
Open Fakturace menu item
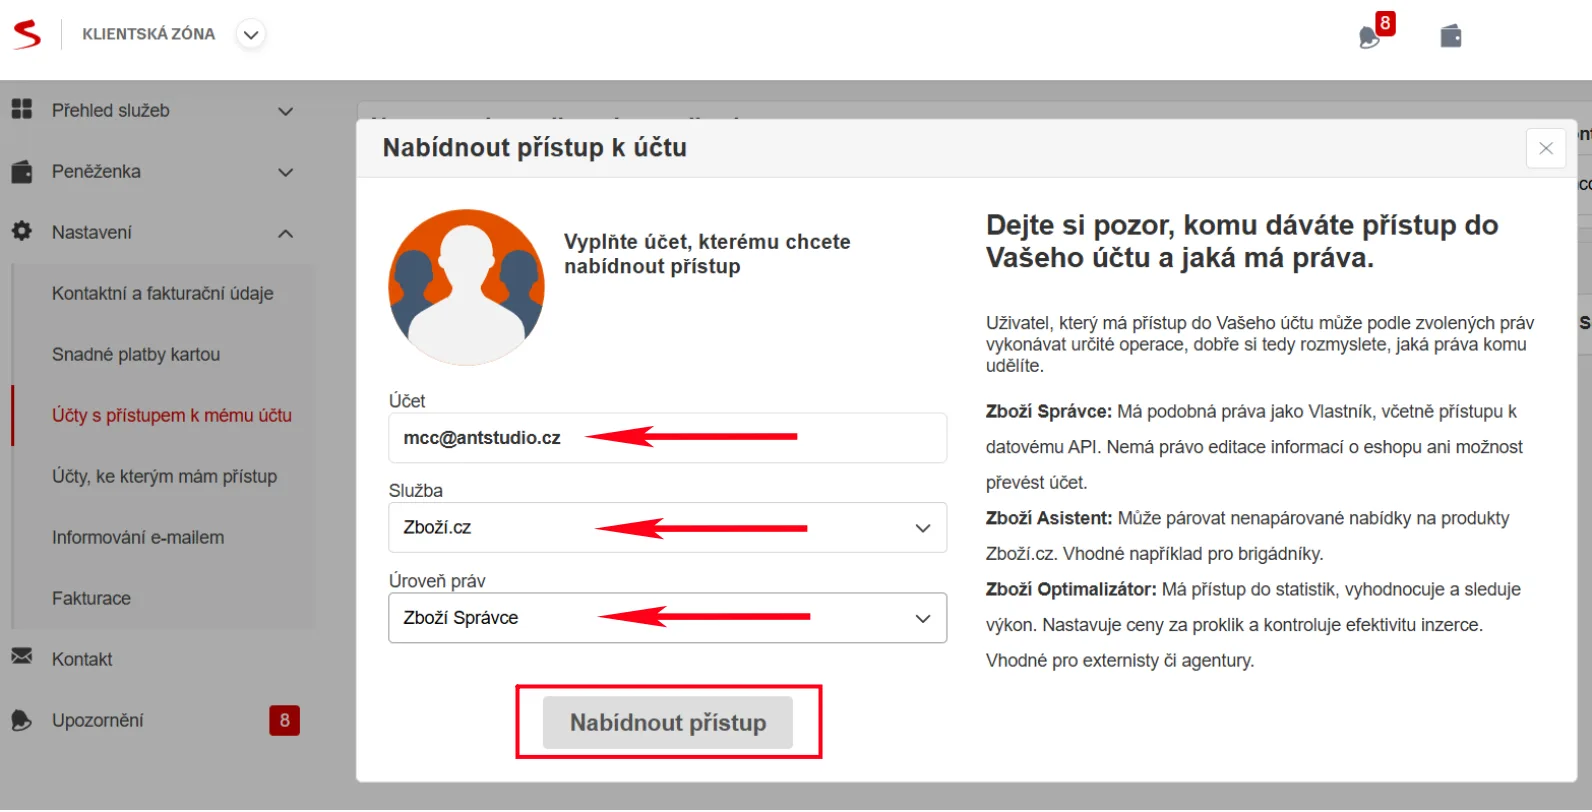pyautogui.click(x=91, y=598)
